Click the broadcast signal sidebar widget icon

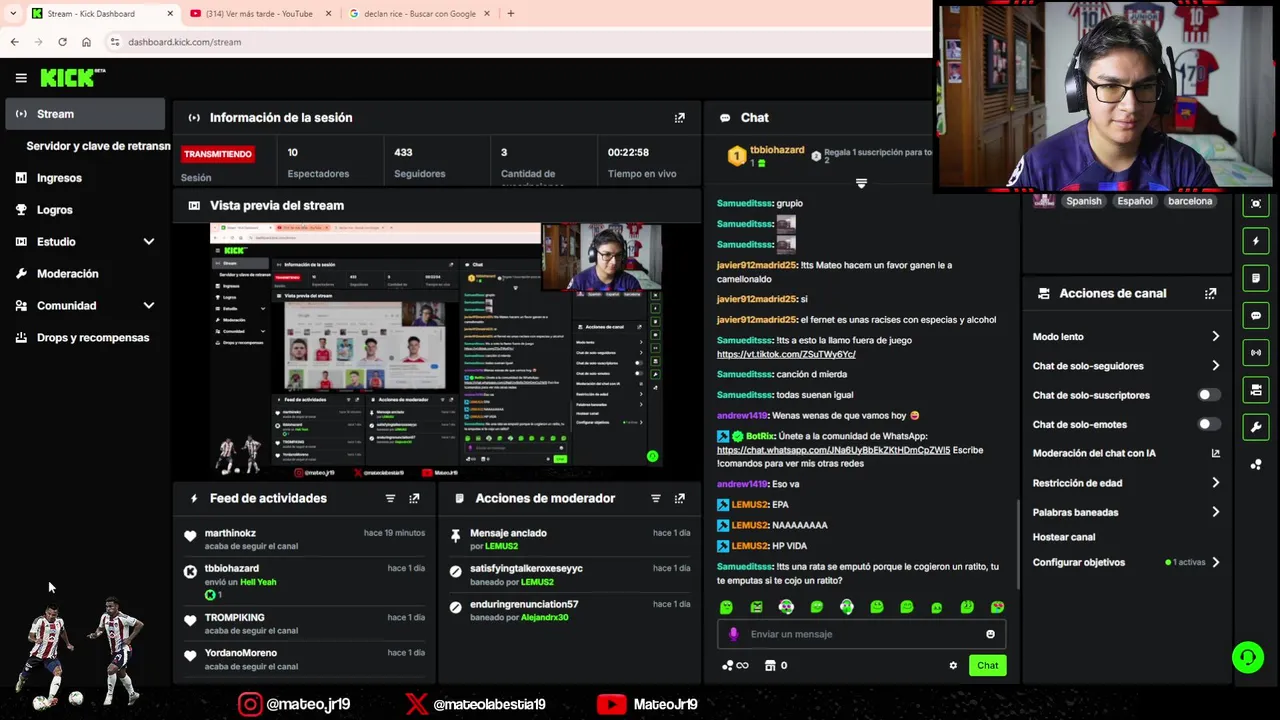tap(1256, 352)
